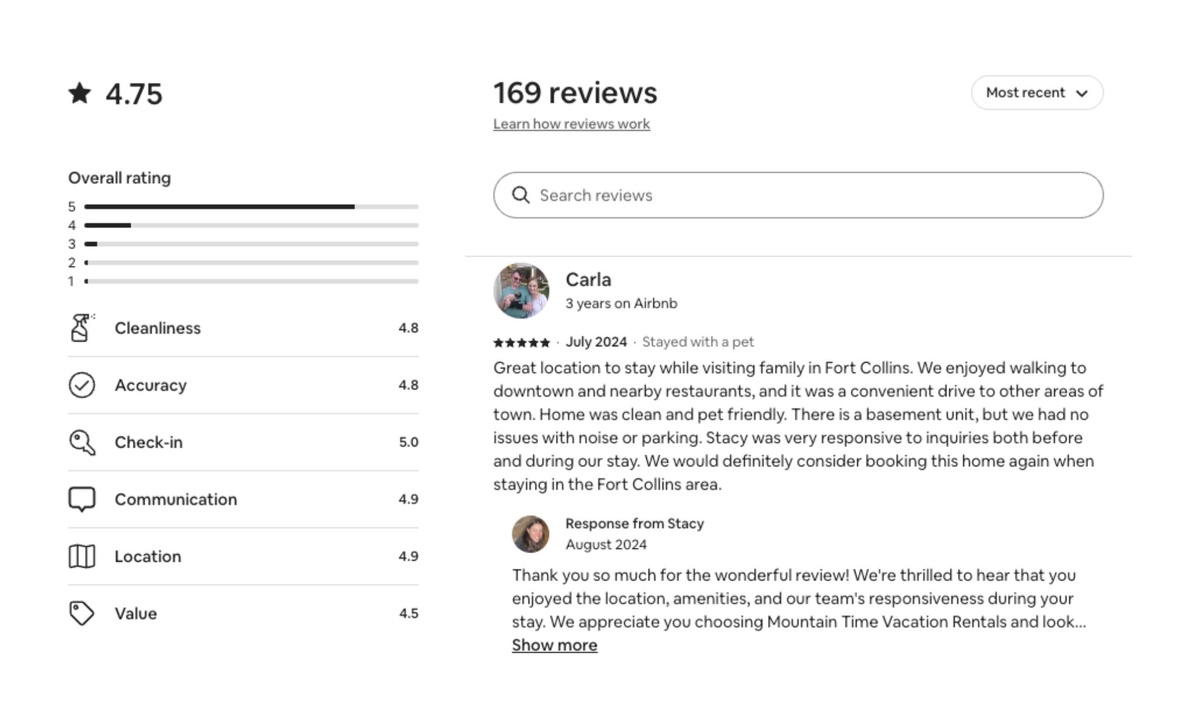Open the Most recent sort dropdown

pos(1037,93)
